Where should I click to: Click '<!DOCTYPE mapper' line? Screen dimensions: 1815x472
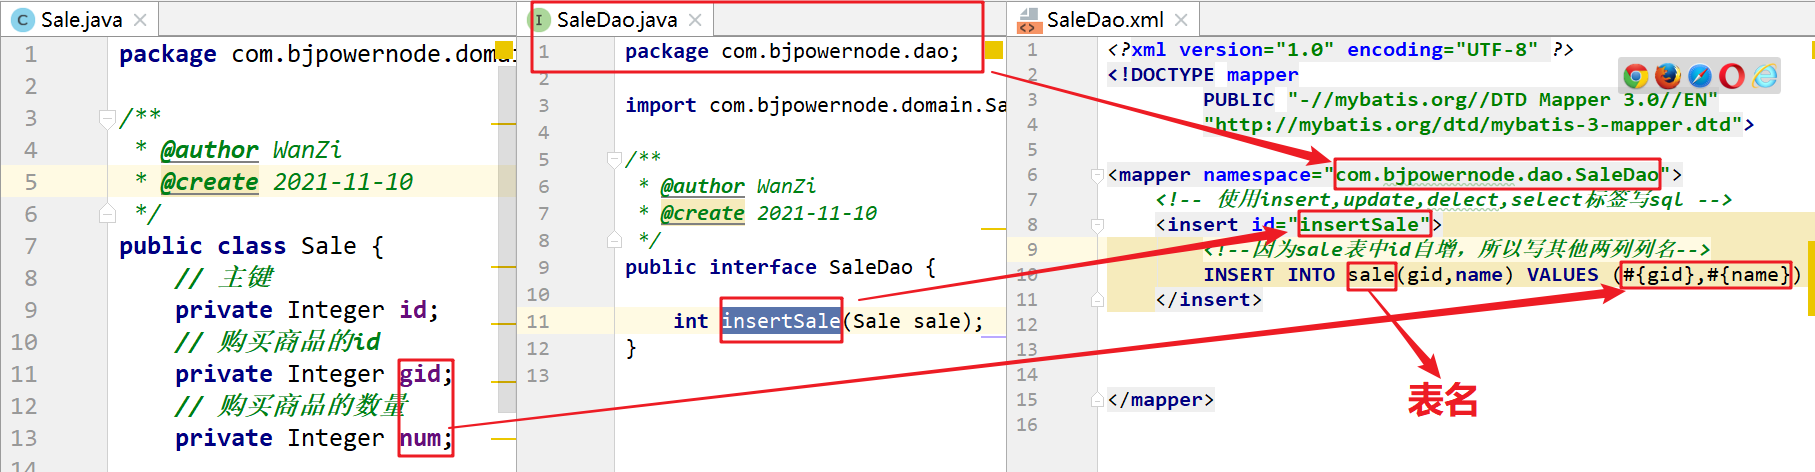pos(1203,75)
